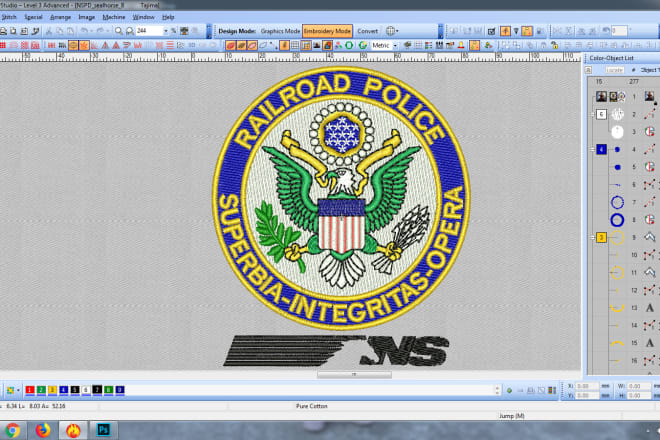Toggle the red grid stitches icon
Viewport: 660px width, 440px height.
[3, 45]
